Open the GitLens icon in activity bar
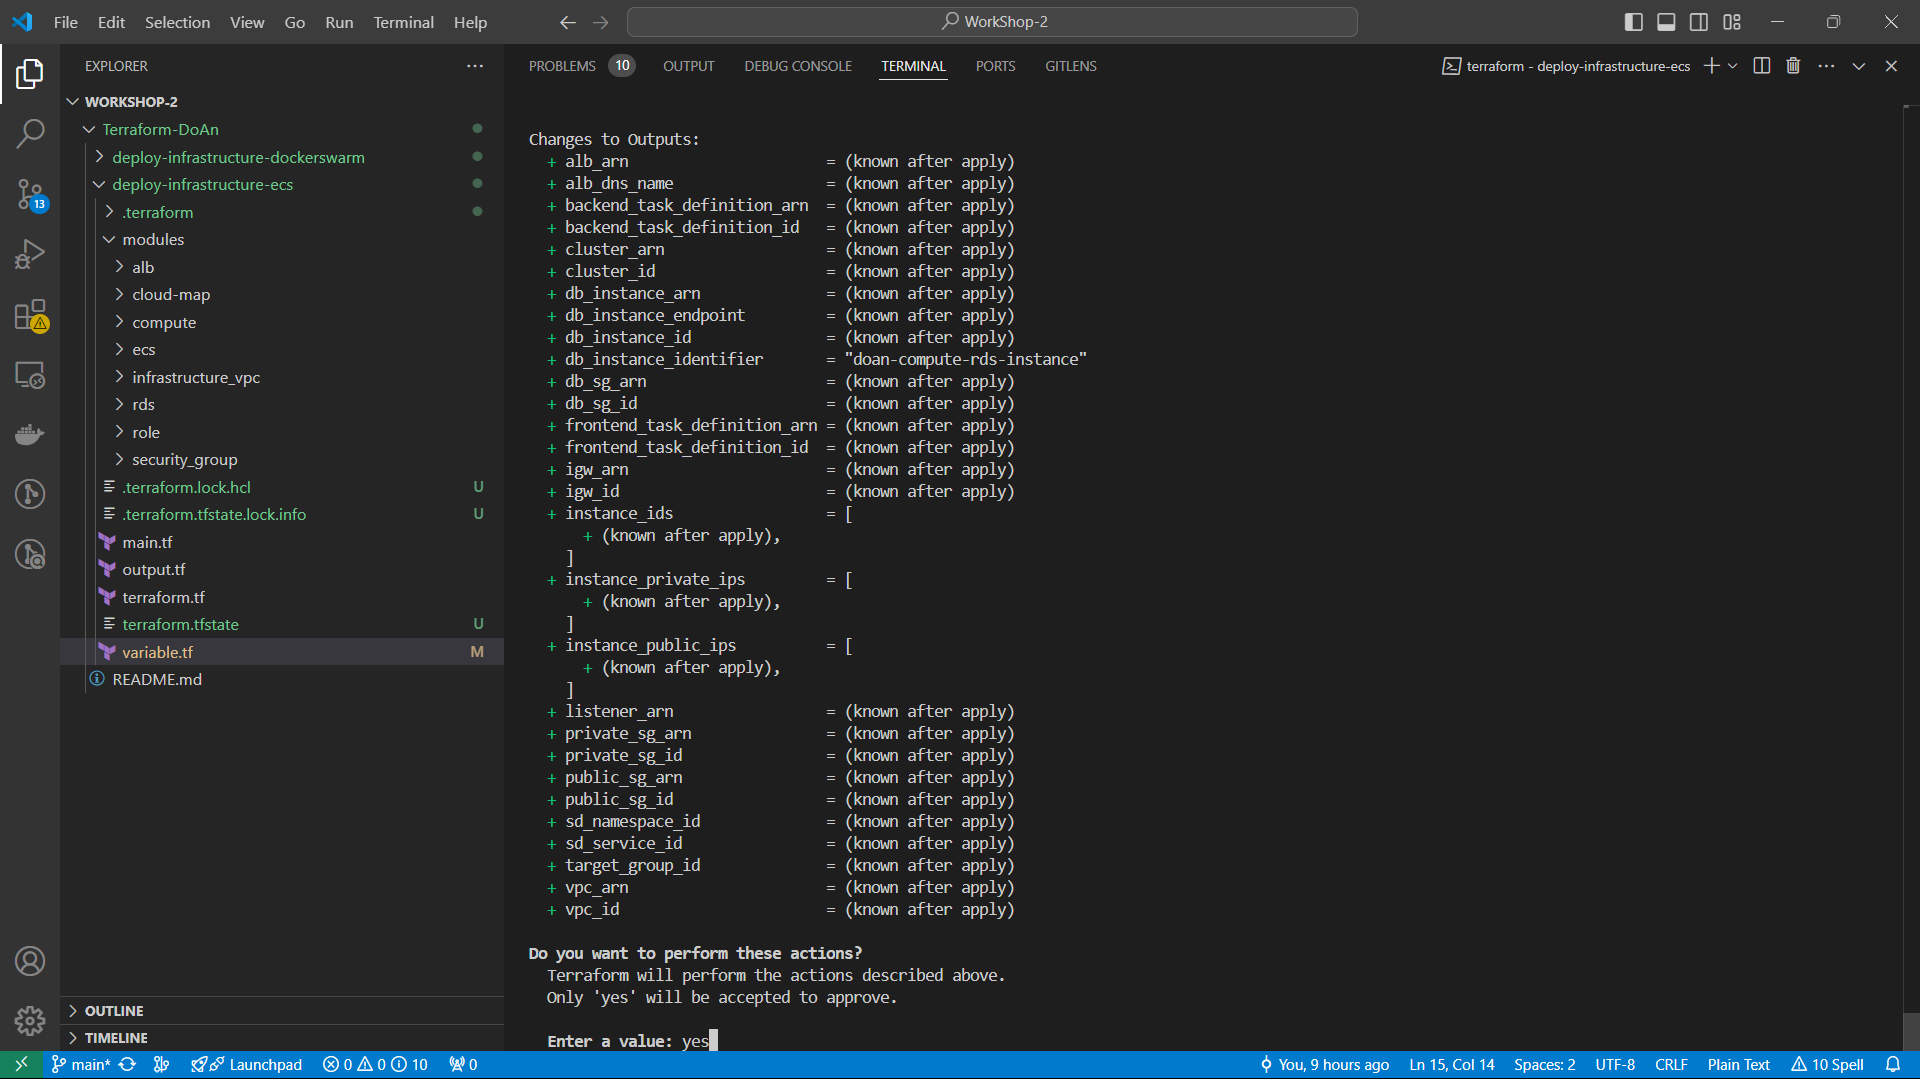The image size is (1920, 1079). pos(30,494)
